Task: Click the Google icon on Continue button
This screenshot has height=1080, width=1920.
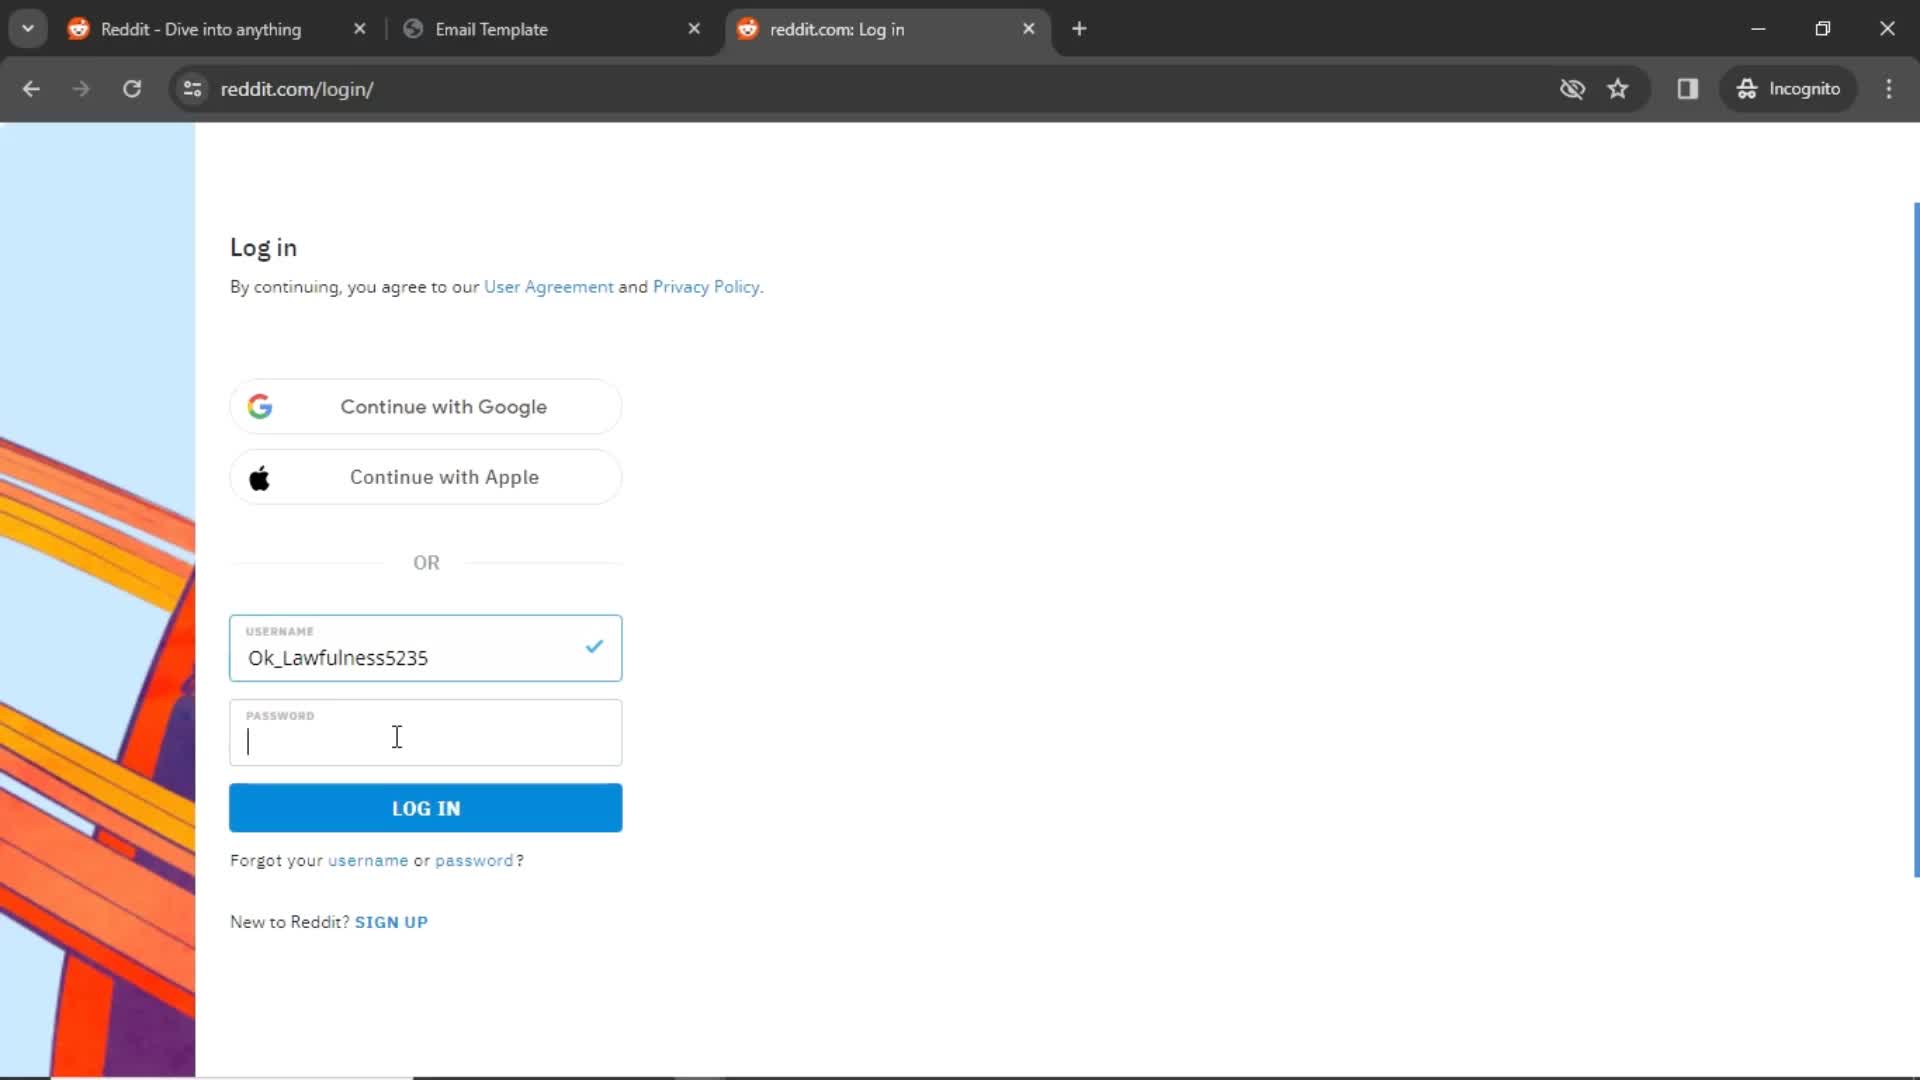Action: (260, 406)
